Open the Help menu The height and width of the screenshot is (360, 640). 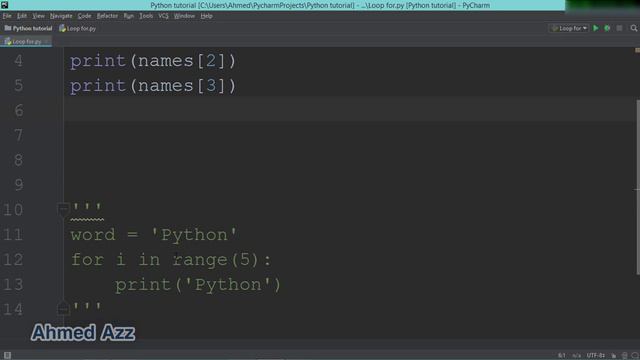point(207,16)
